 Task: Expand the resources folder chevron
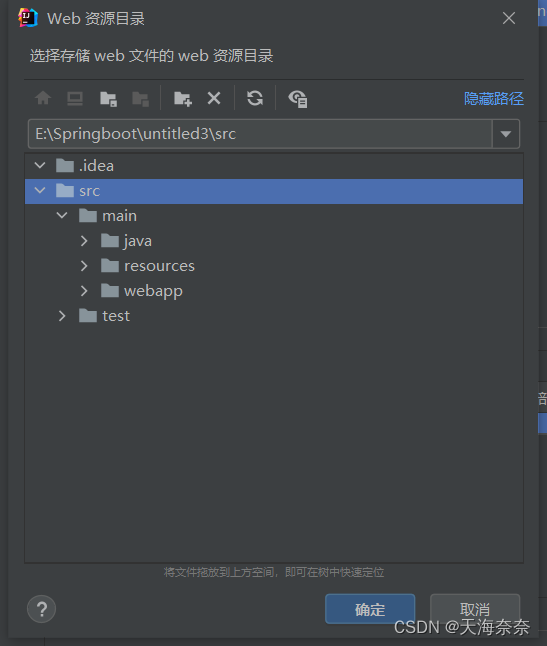click(x=84, y=266)
